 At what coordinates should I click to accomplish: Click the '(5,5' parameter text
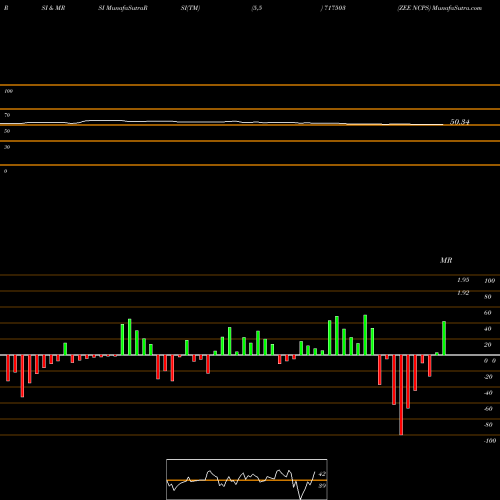[257, 8]
